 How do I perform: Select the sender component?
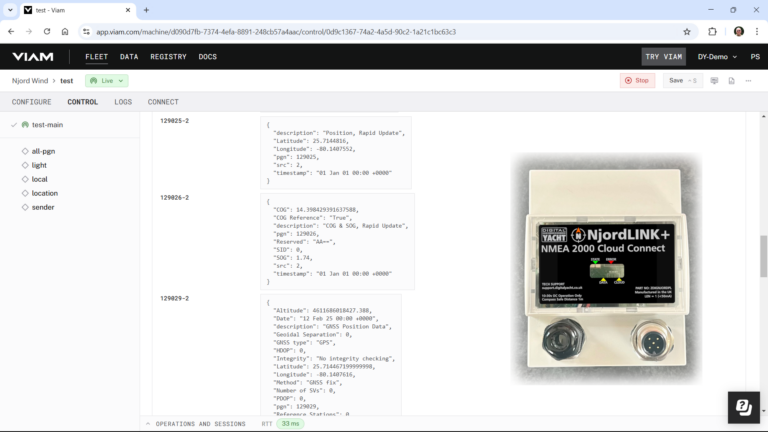(43, 207)
